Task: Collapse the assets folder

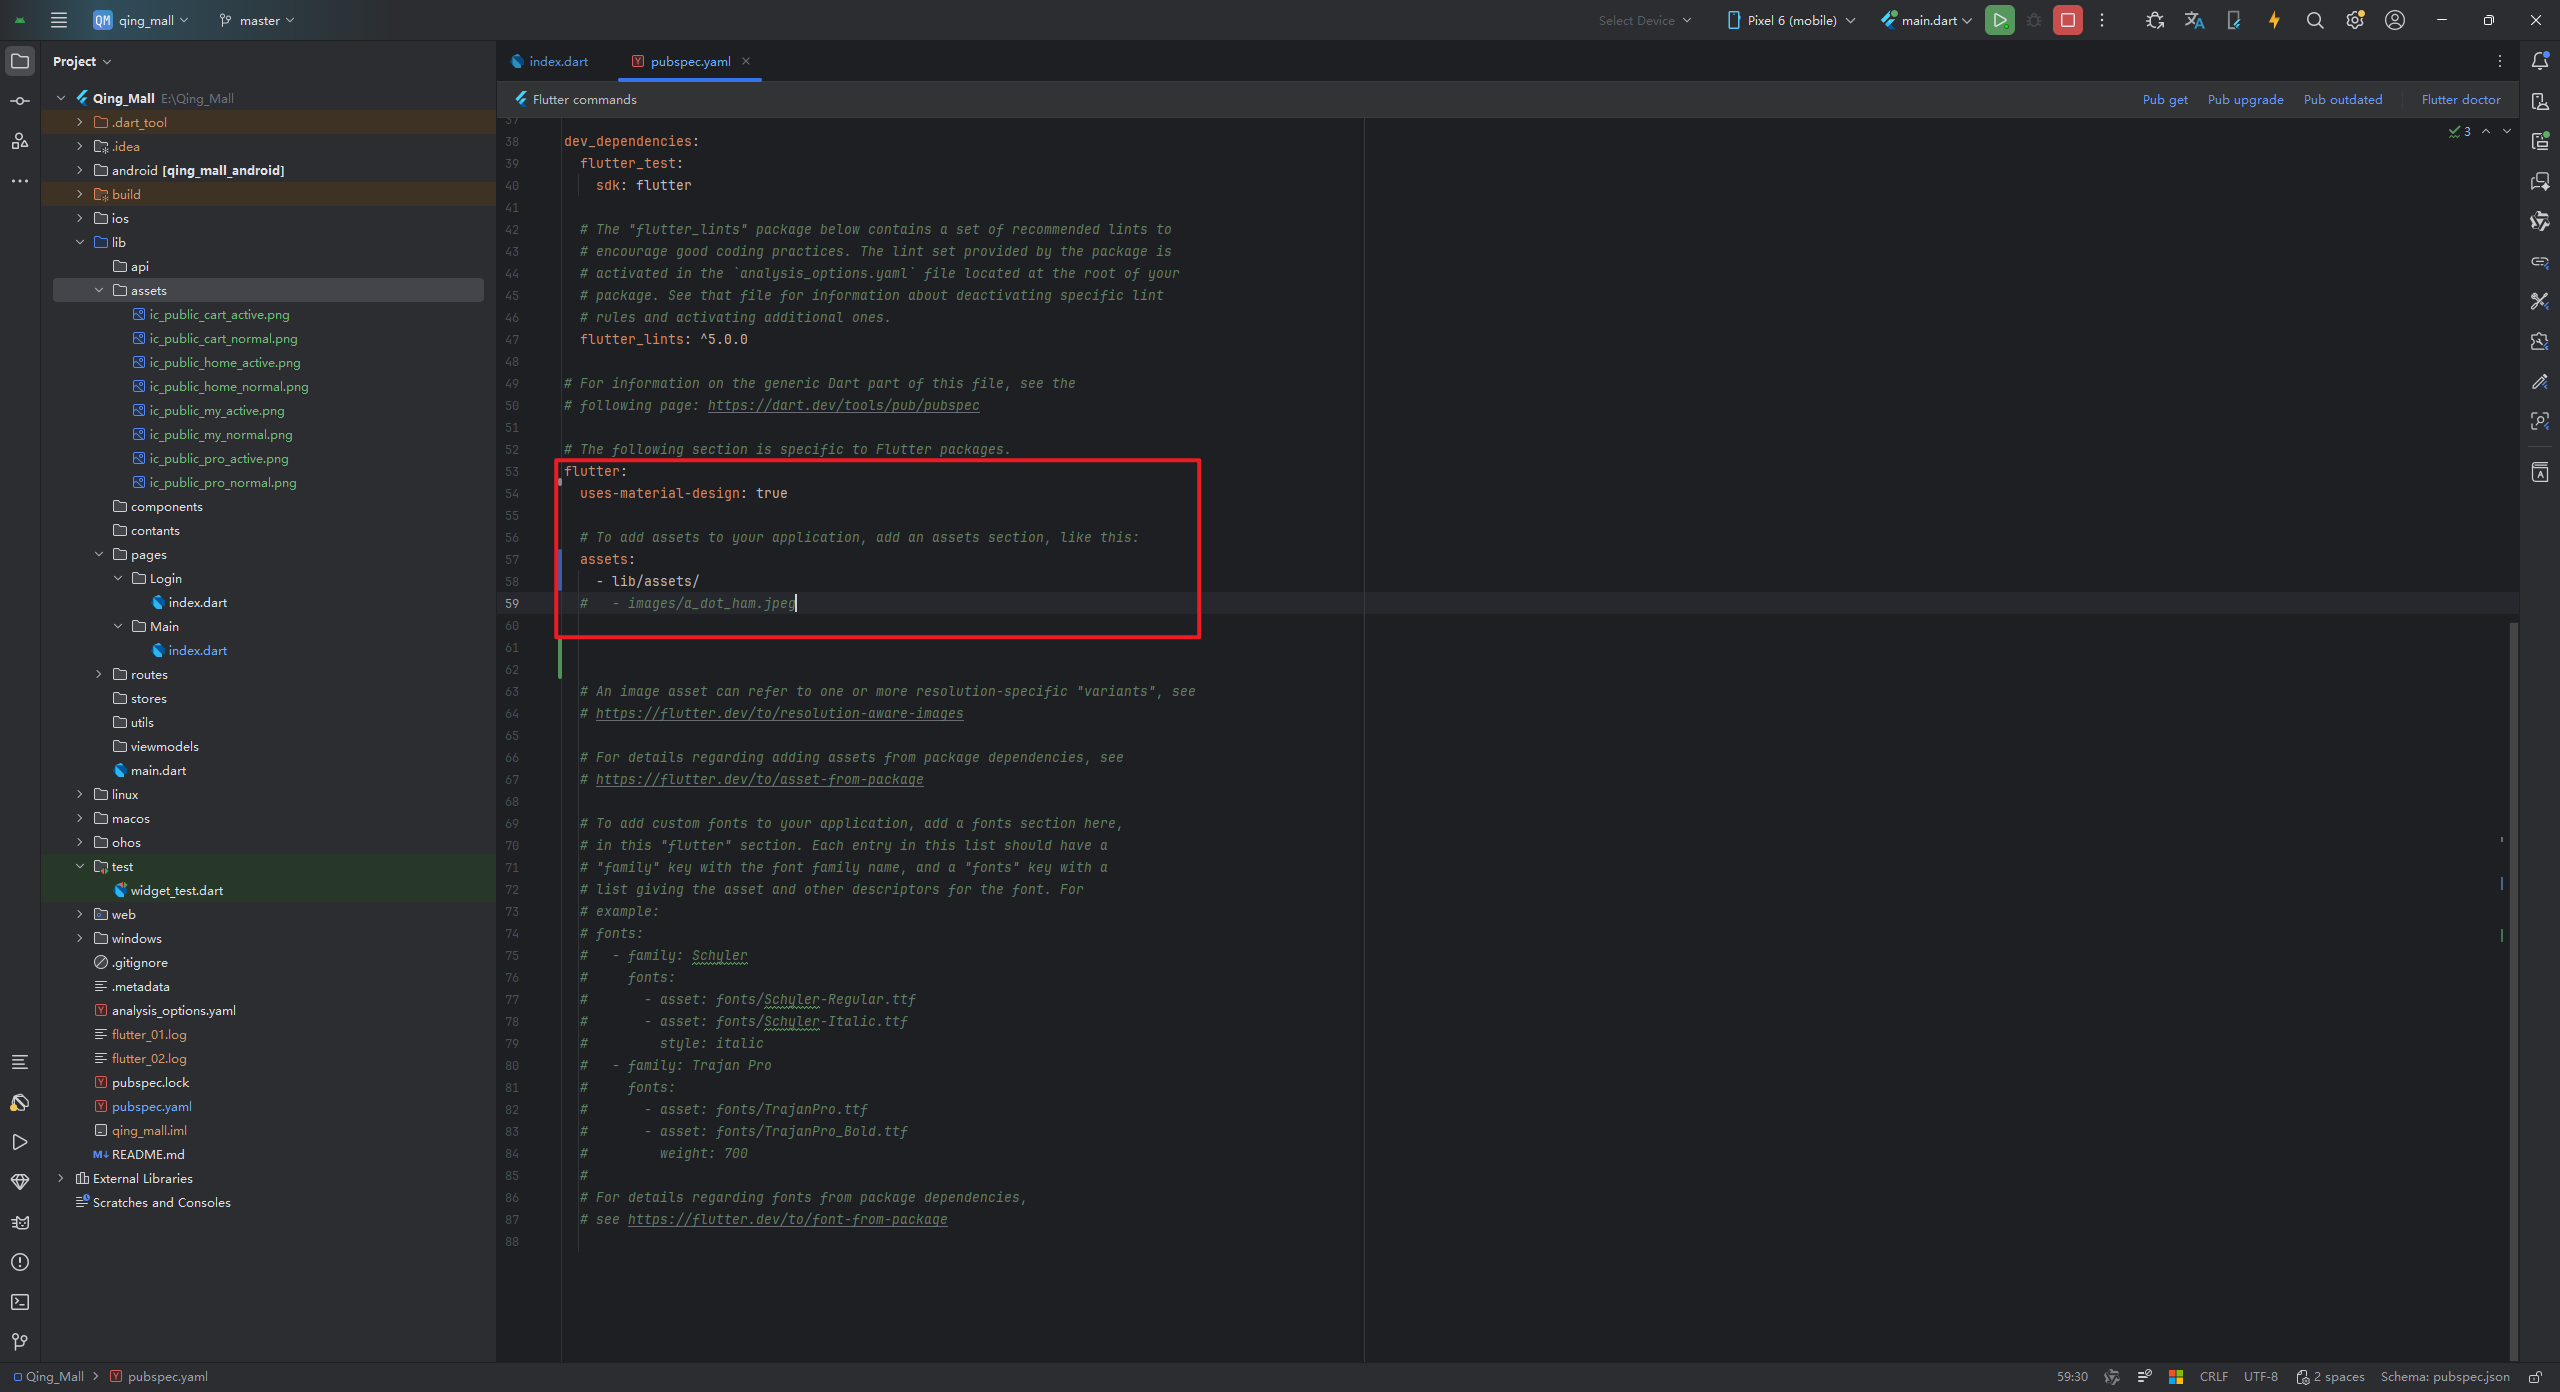Action: [99, 290]
